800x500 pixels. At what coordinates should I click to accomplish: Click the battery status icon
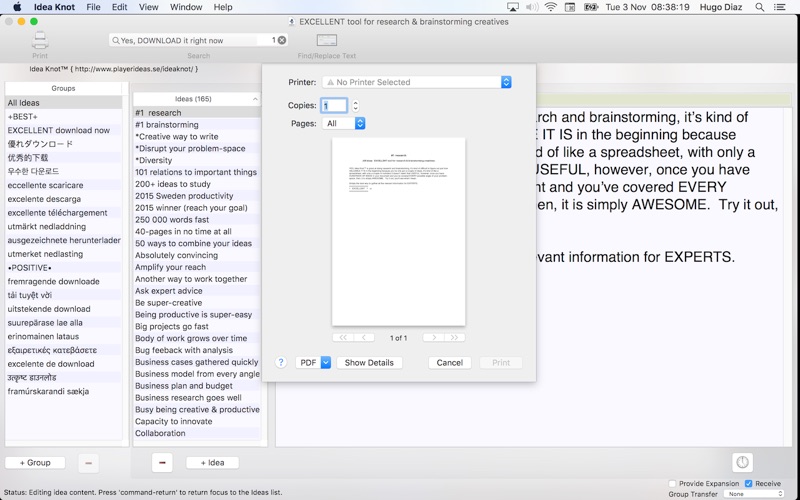coord(591,7)
